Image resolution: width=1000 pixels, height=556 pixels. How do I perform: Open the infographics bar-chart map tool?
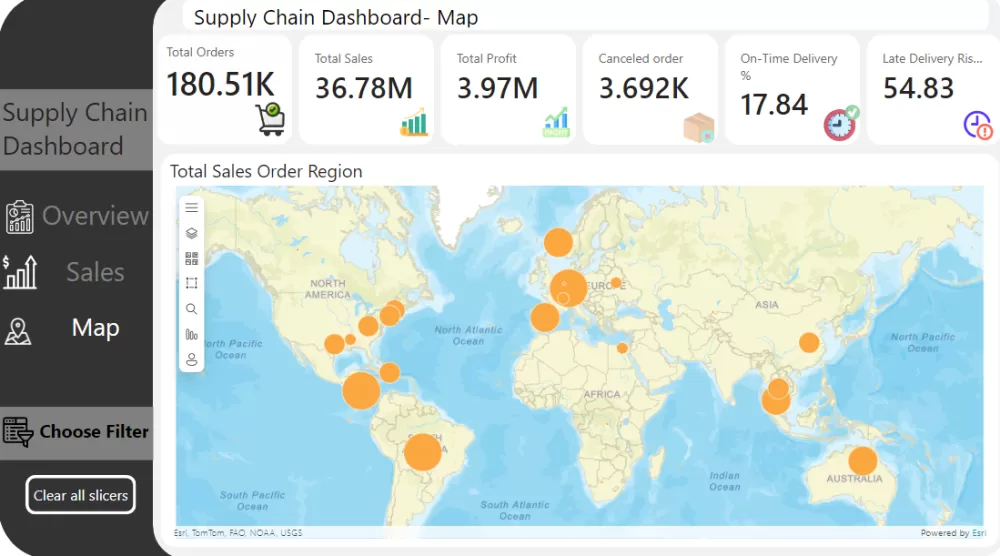click(x=192, y=335)
